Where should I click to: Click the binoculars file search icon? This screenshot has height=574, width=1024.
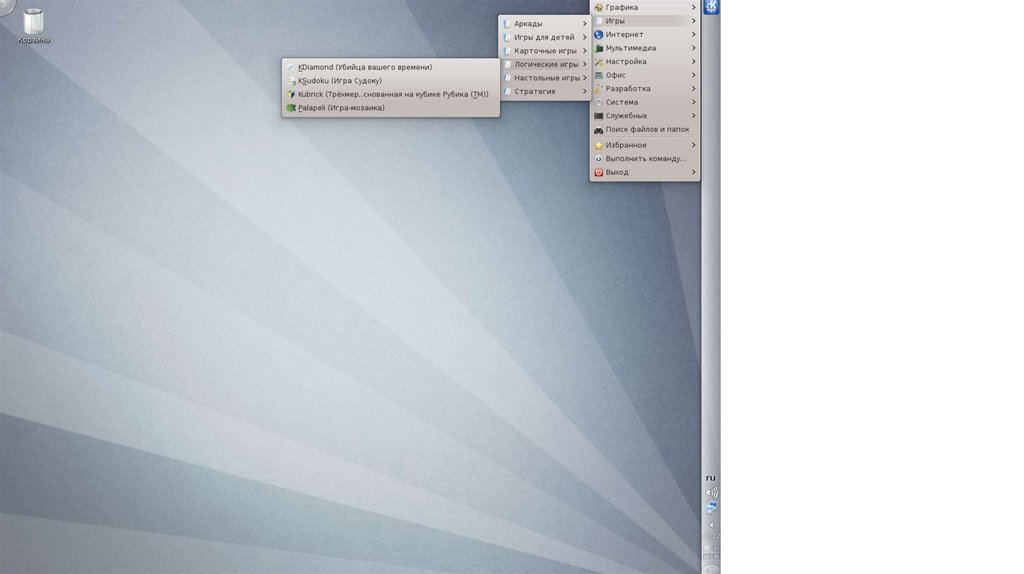598,130
